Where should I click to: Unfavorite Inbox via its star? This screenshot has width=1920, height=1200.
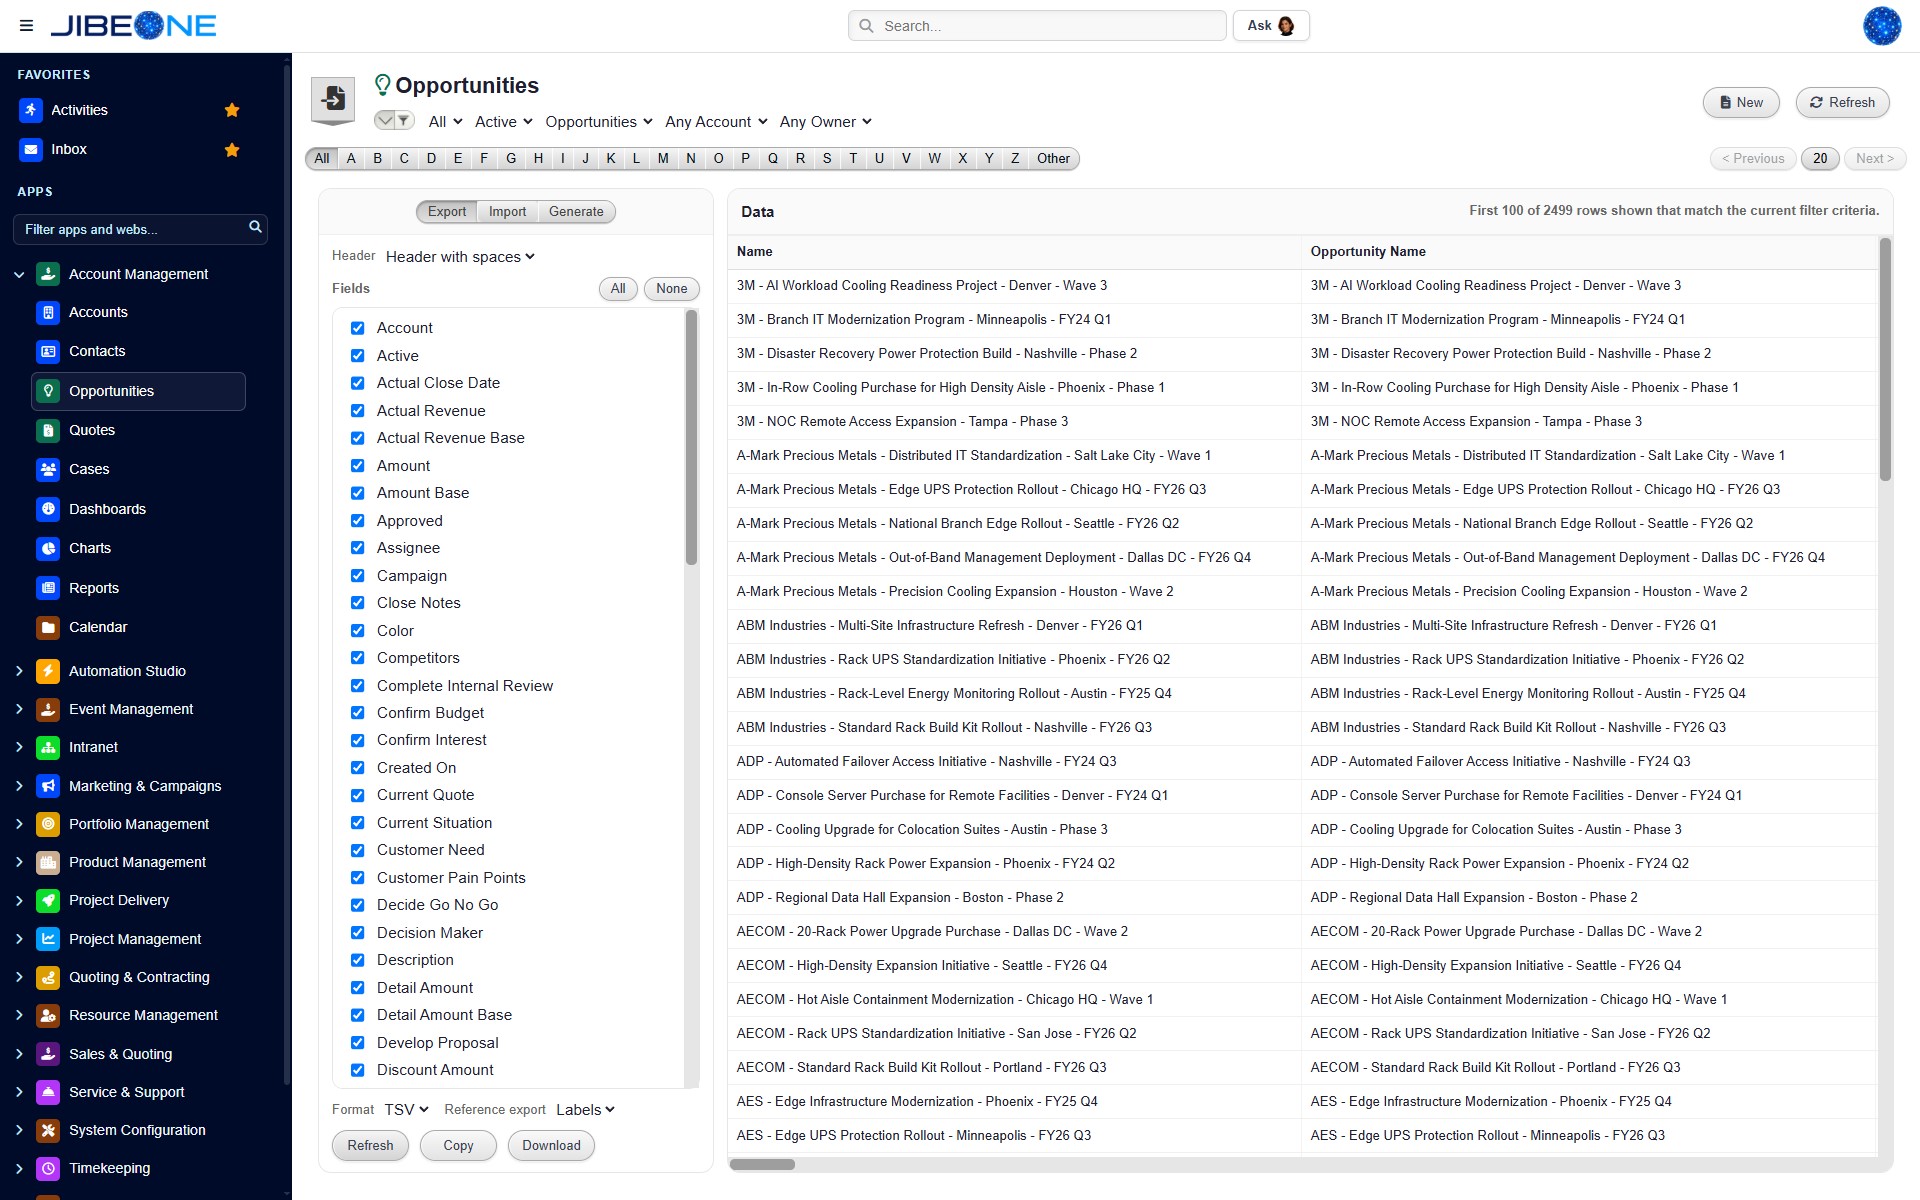pos(232,150)
